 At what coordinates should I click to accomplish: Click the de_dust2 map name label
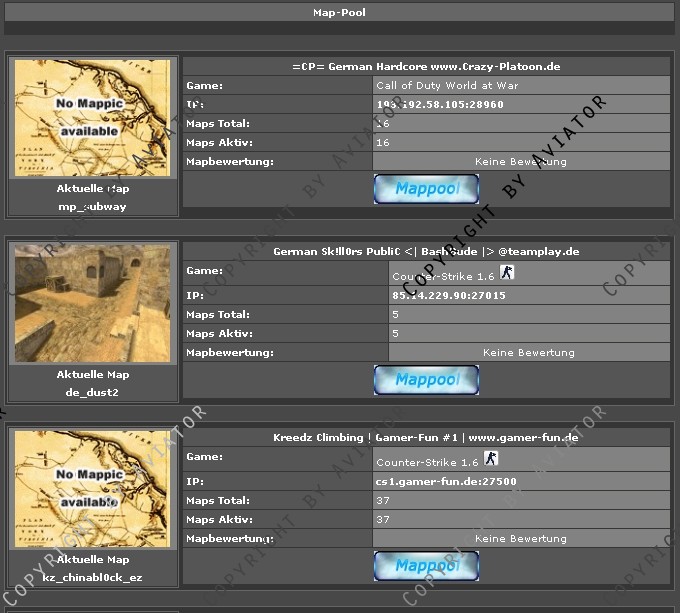pos(93,393)
